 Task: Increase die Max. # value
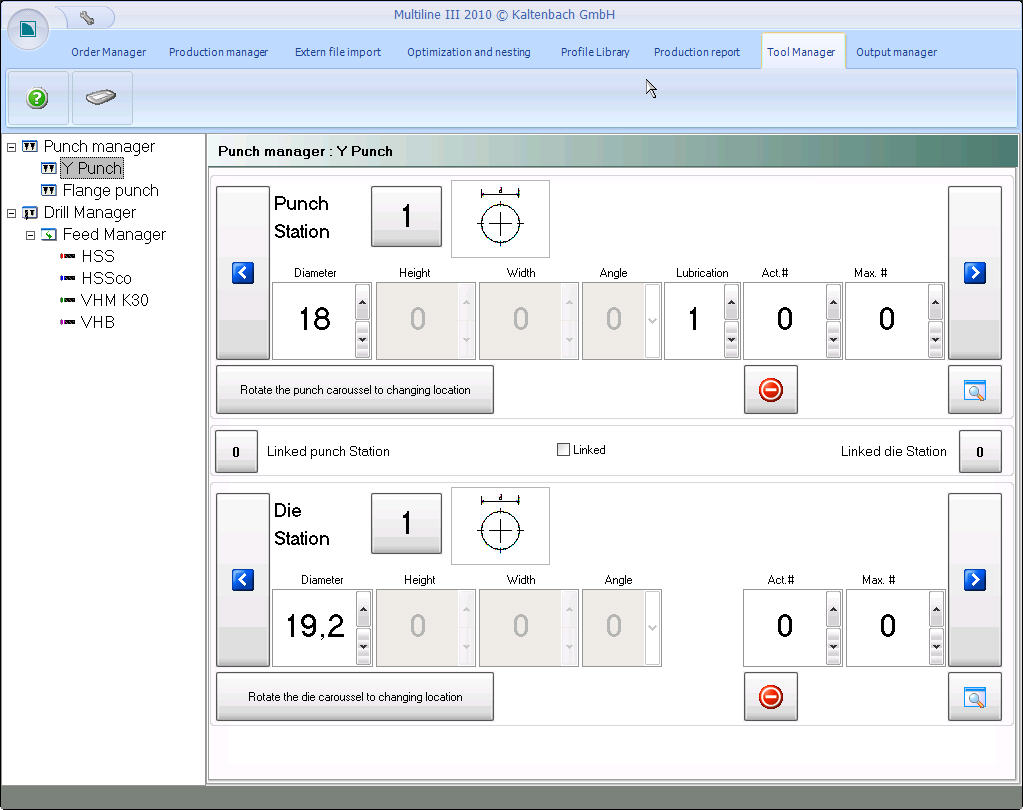tap(936, 609)
